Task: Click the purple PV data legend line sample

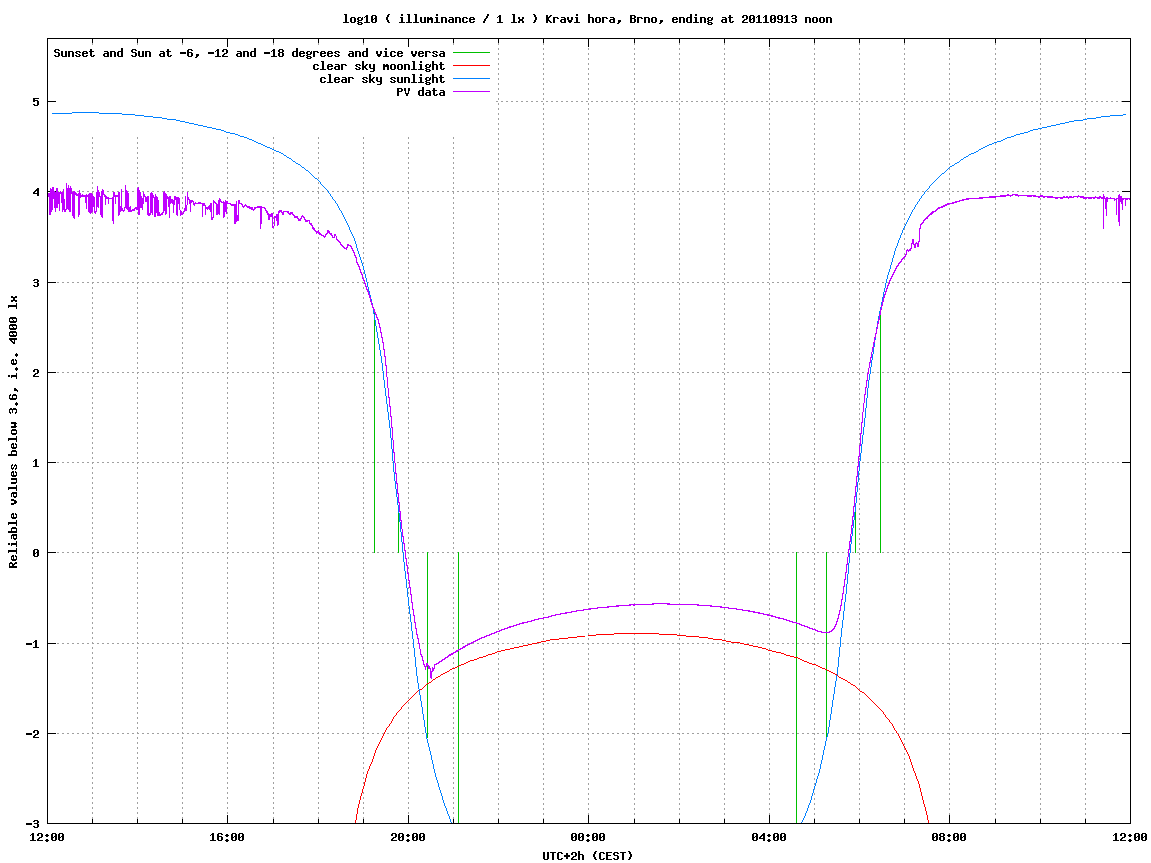Action: click(x=471, y=92)
